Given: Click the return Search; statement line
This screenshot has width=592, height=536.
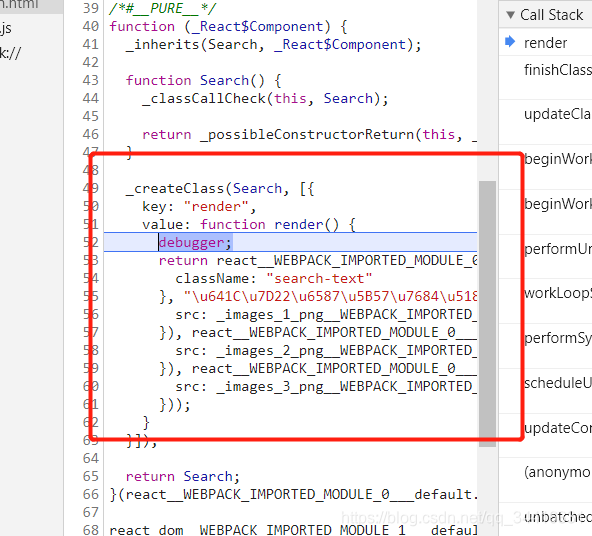Looking at the screenshot, I should [183, 476].
